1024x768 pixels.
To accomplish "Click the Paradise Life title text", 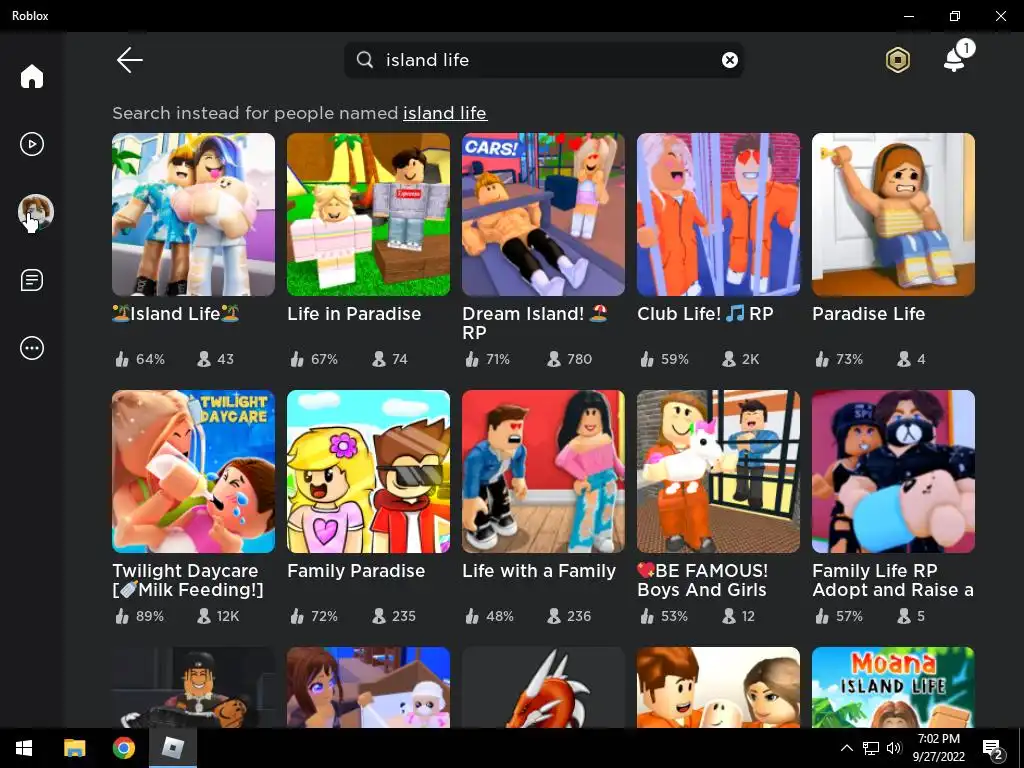I will [x=869, y=313].
